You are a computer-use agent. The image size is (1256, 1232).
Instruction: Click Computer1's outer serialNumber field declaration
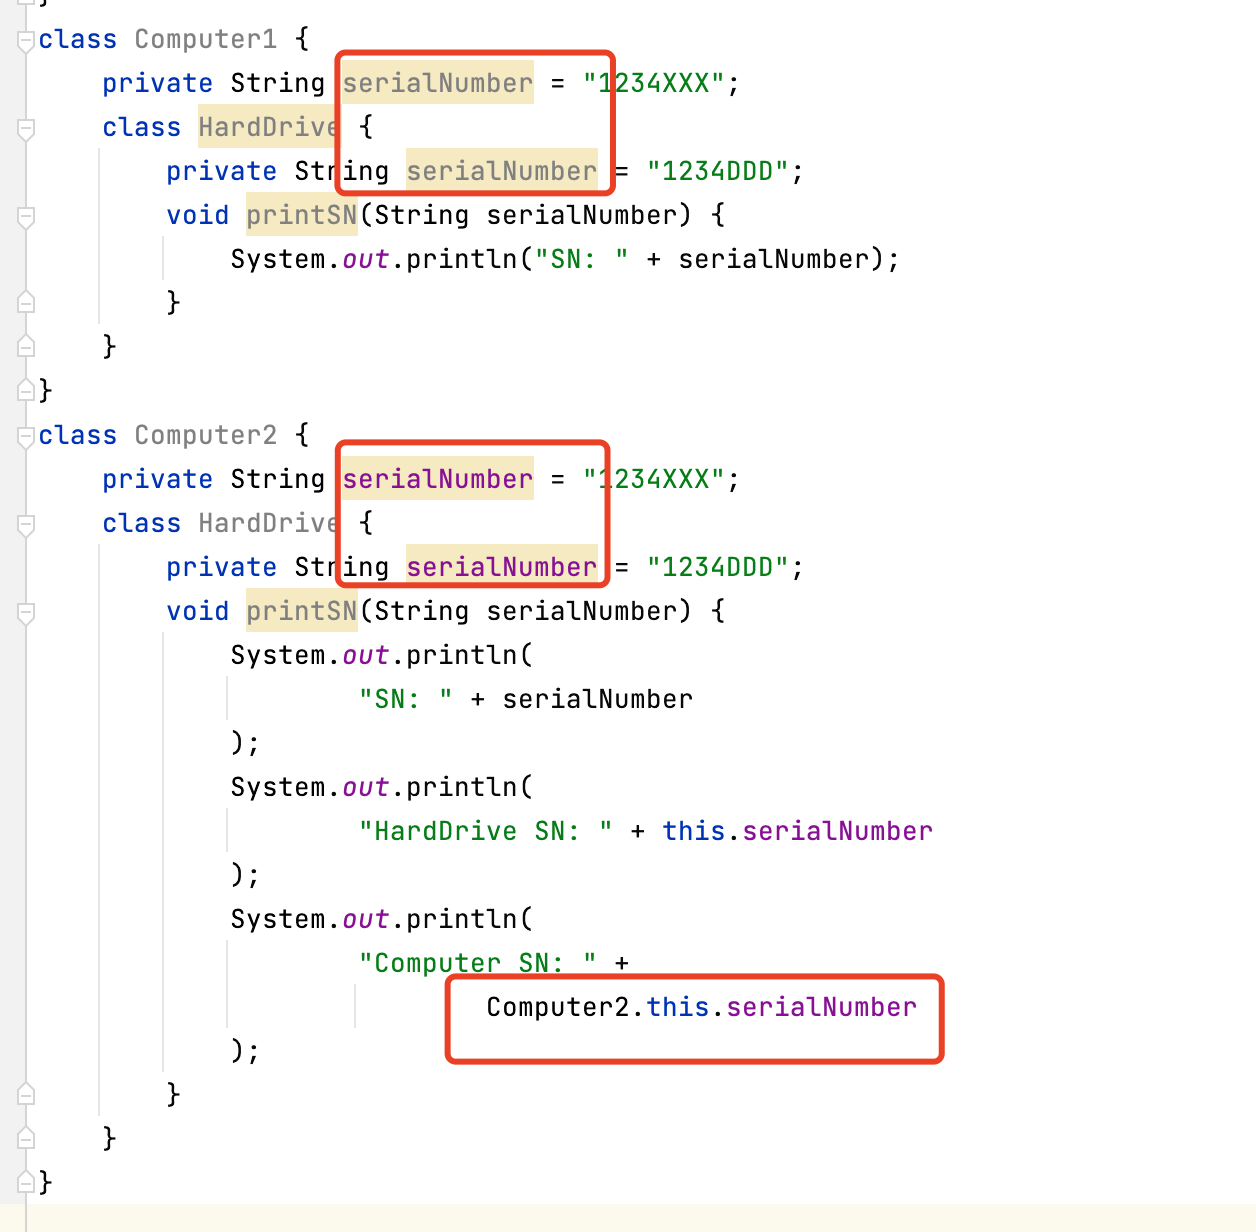(x=437, y=83)
